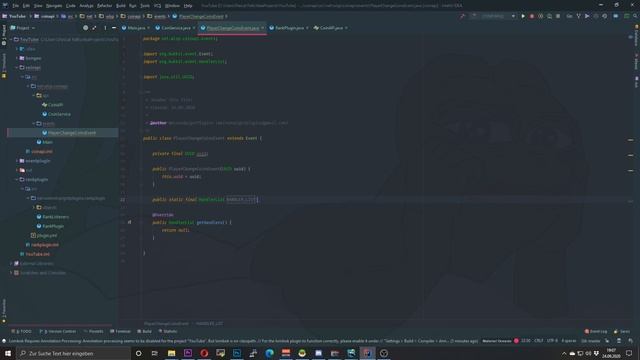
Task: Click the Run with Coverage icon
Action: pyautogui.click(x=541, y=16)
